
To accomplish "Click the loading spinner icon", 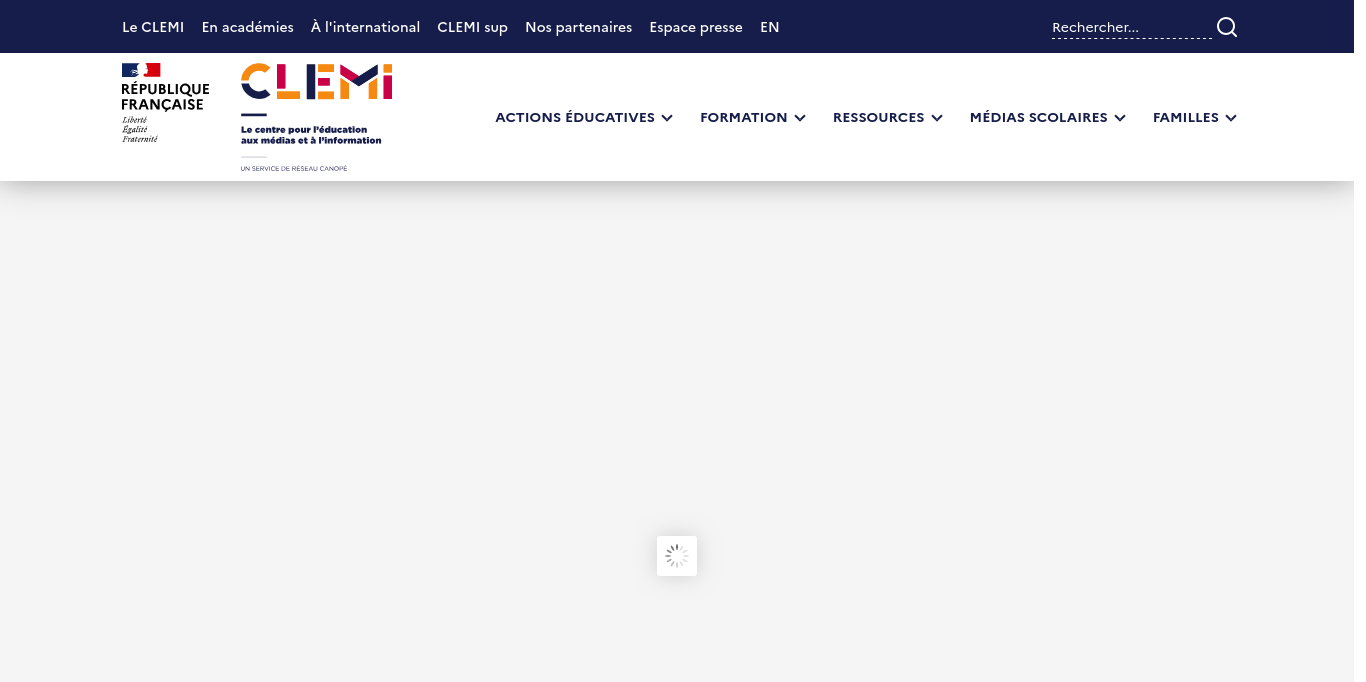I will pos(677,556).
